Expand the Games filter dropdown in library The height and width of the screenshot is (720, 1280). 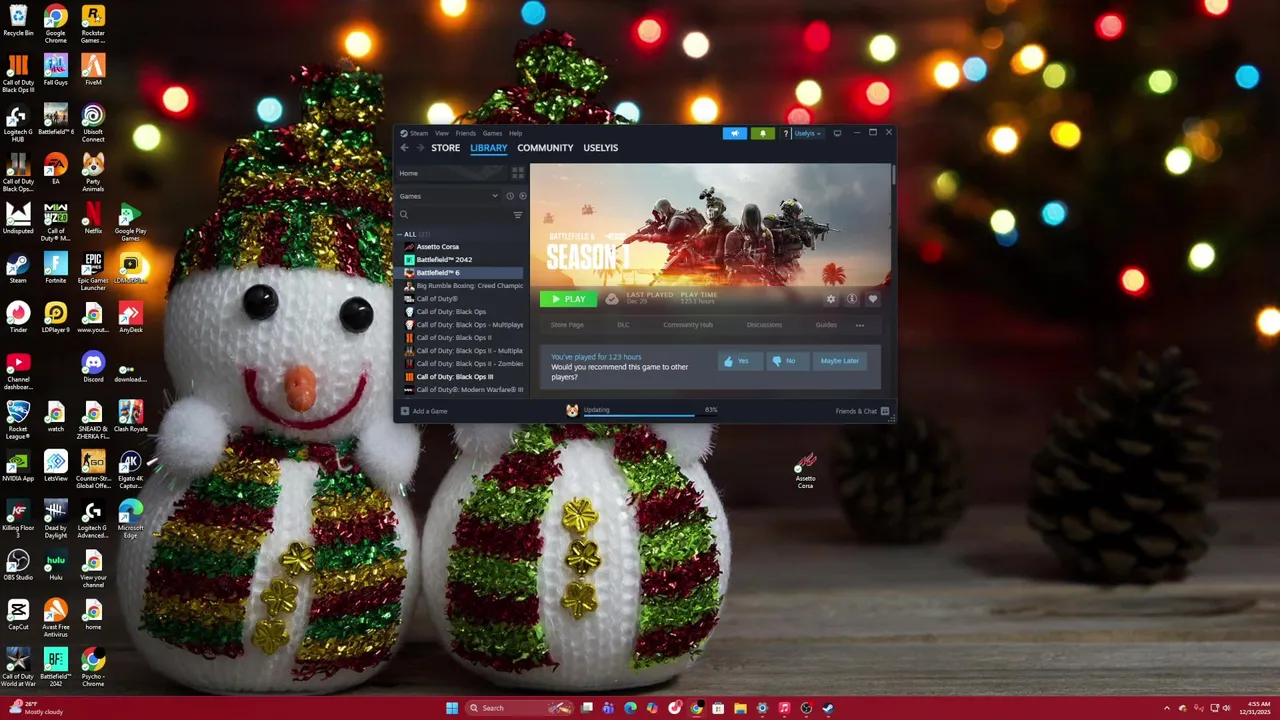click(494, 196)
